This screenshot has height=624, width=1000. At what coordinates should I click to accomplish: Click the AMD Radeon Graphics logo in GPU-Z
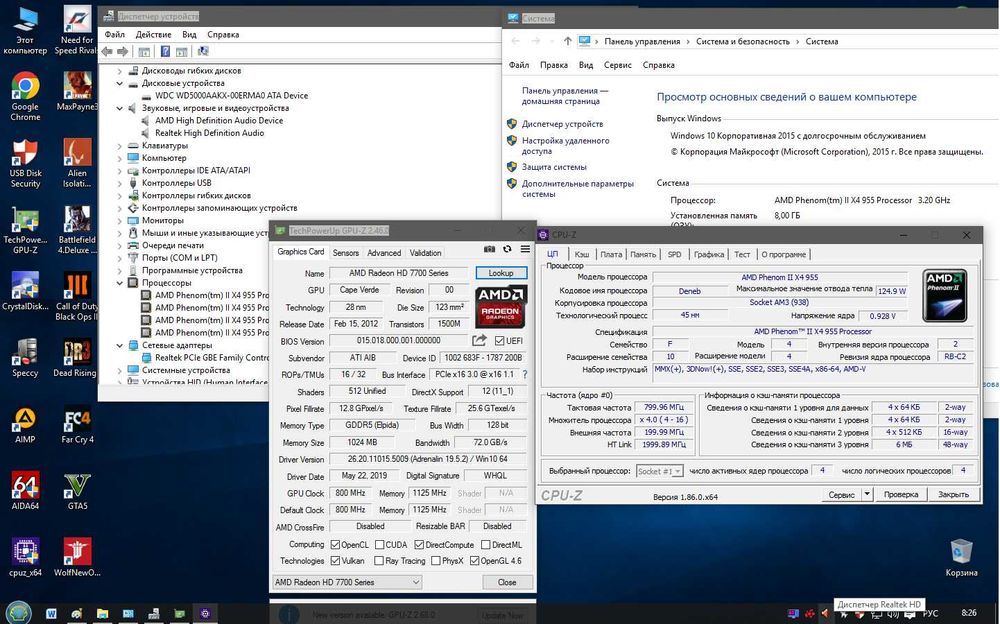[x=501, y=306]
